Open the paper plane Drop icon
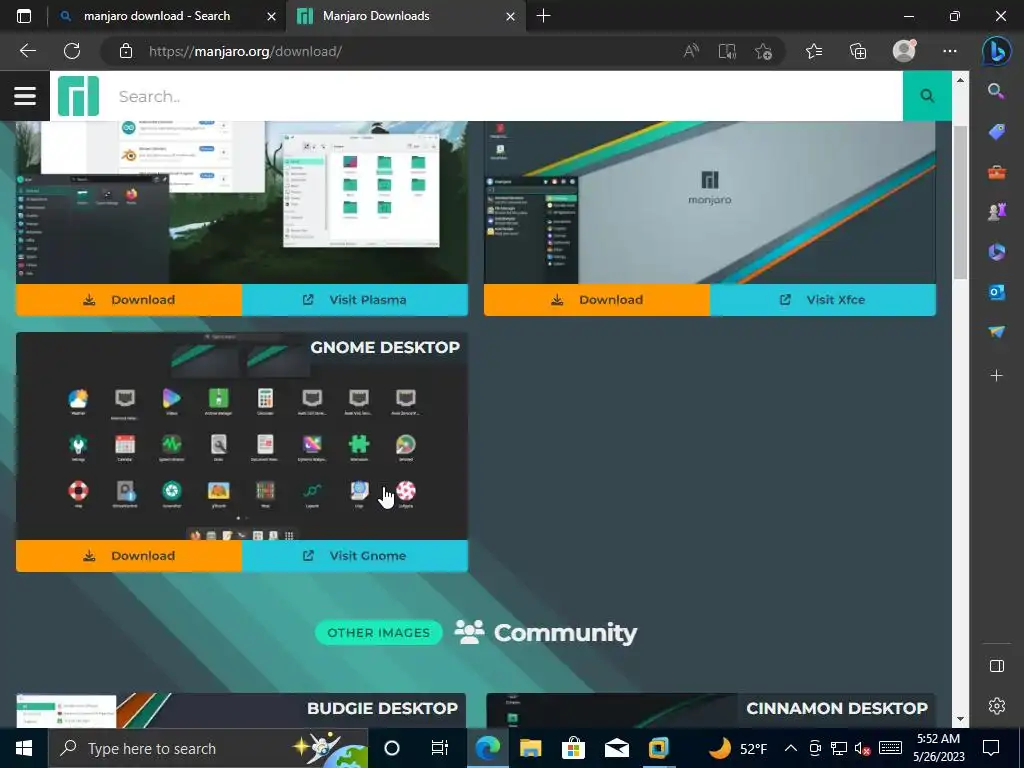 996,332
